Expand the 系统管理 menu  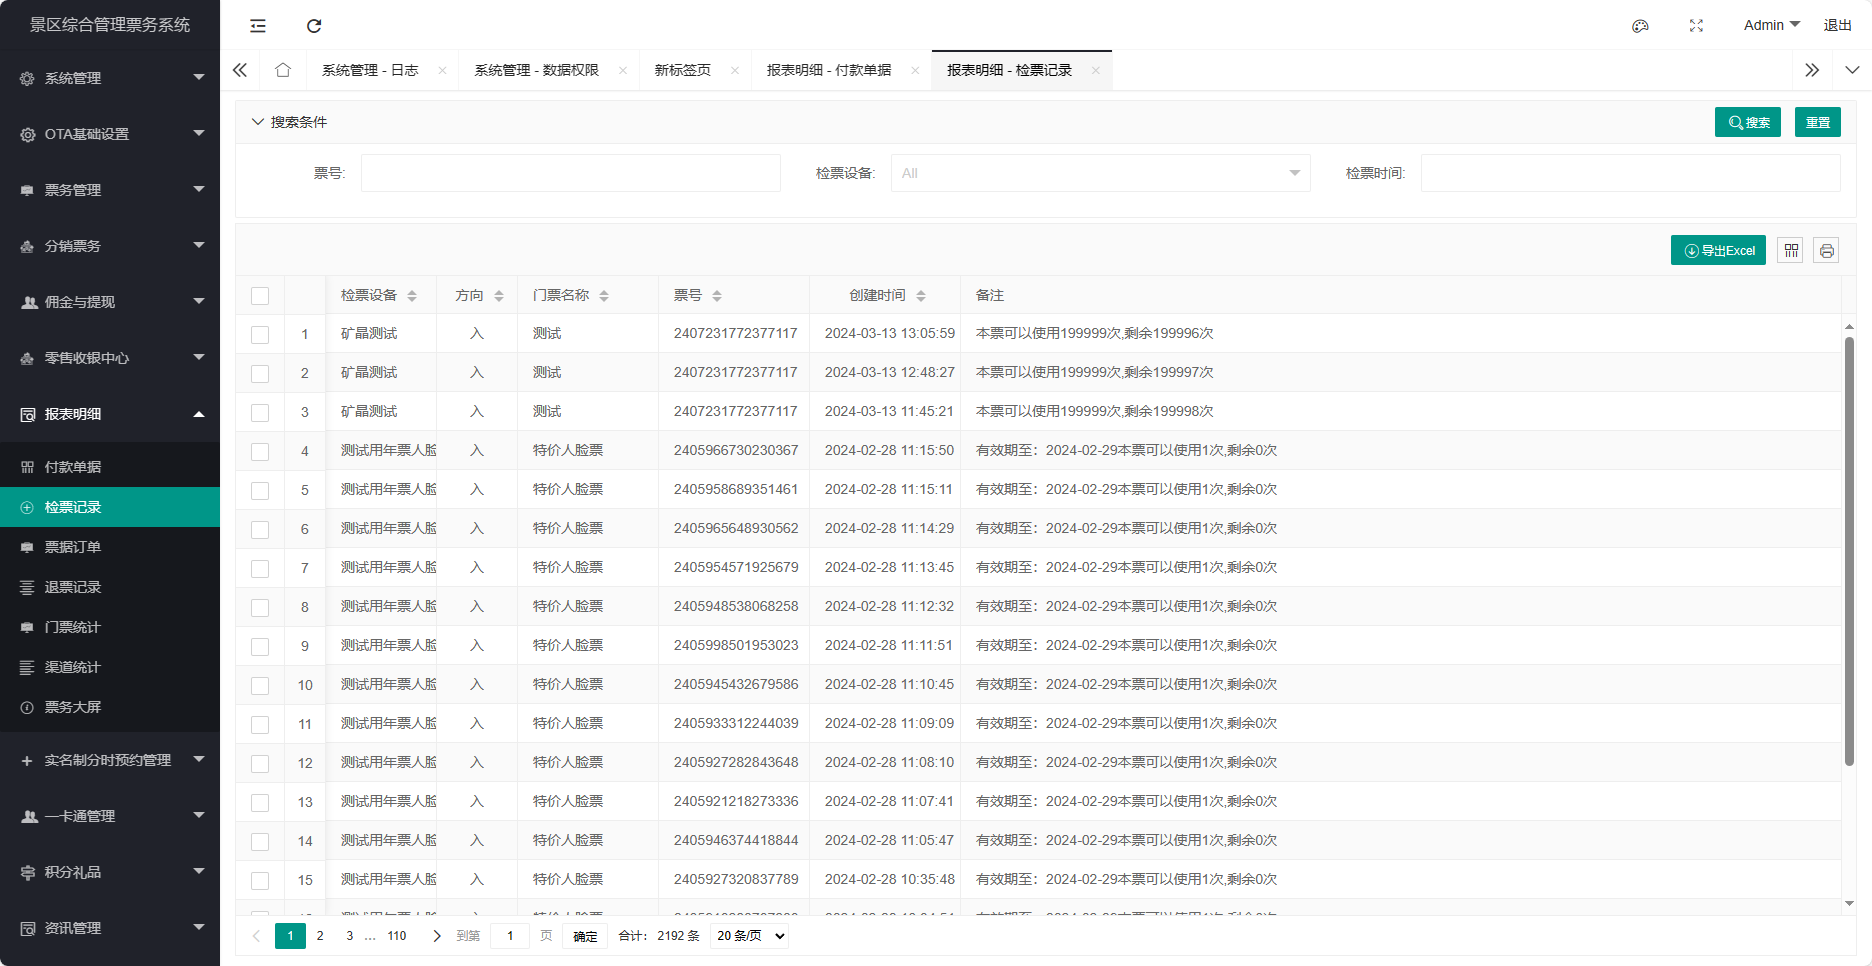[110, 78]
